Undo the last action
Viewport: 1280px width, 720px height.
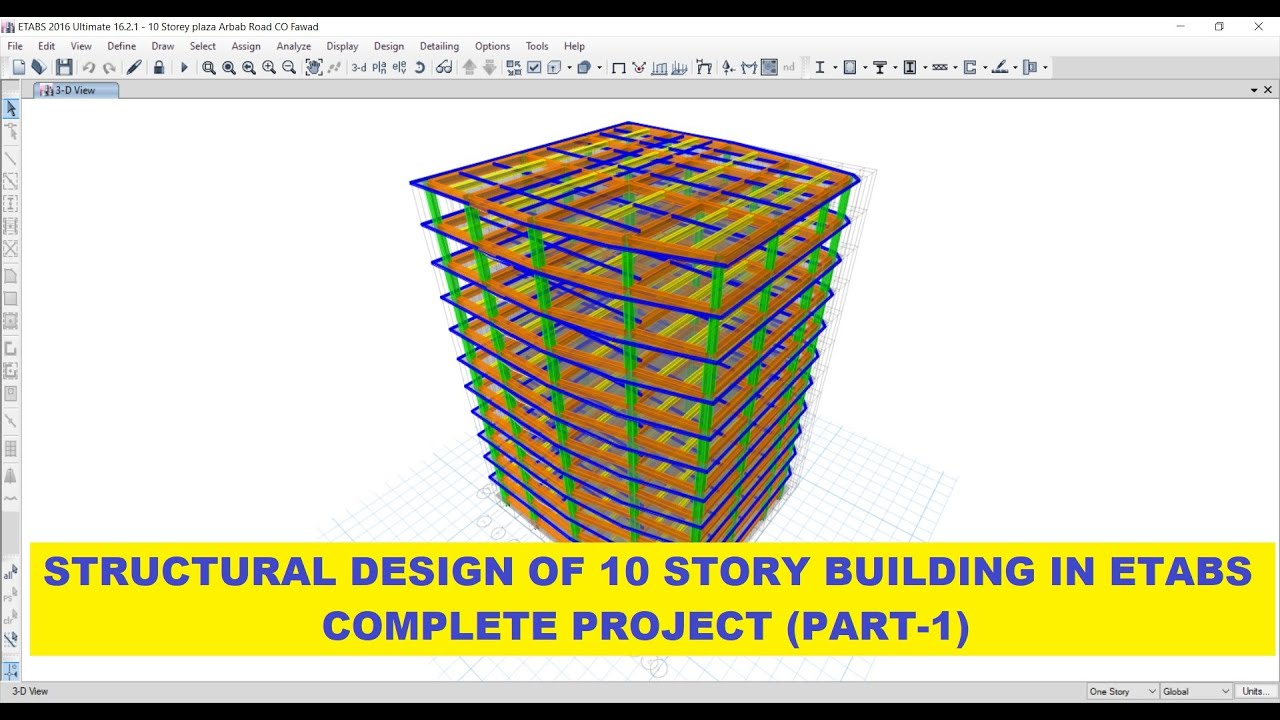click(x=89, y=67)
